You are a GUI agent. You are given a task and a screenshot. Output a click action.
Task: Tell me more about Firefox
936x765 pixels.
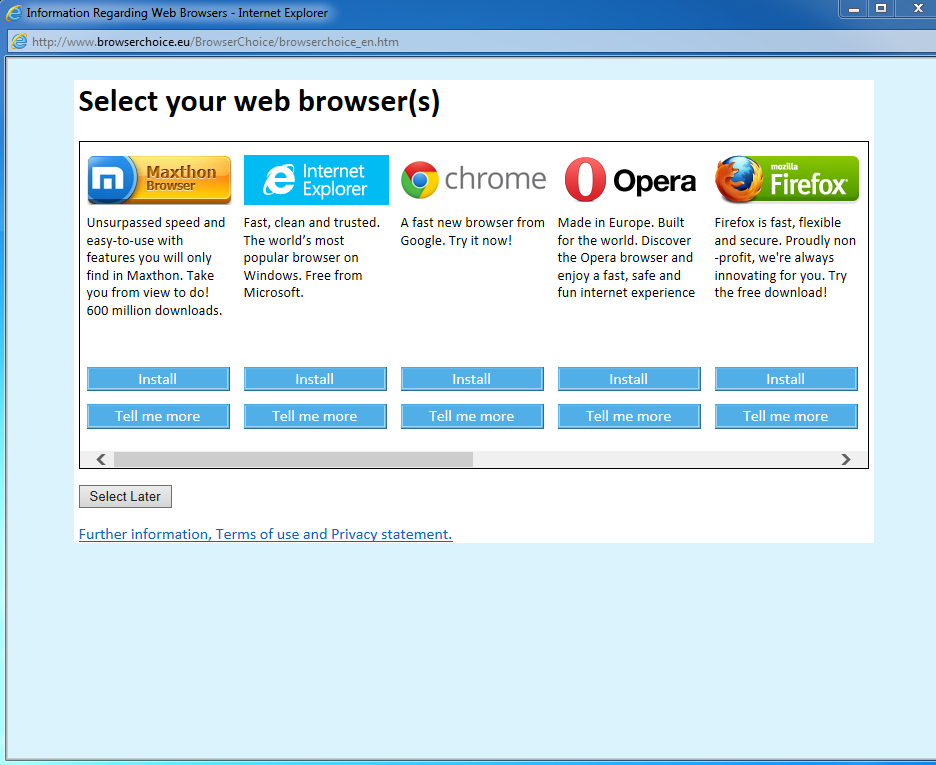[786, 416]
